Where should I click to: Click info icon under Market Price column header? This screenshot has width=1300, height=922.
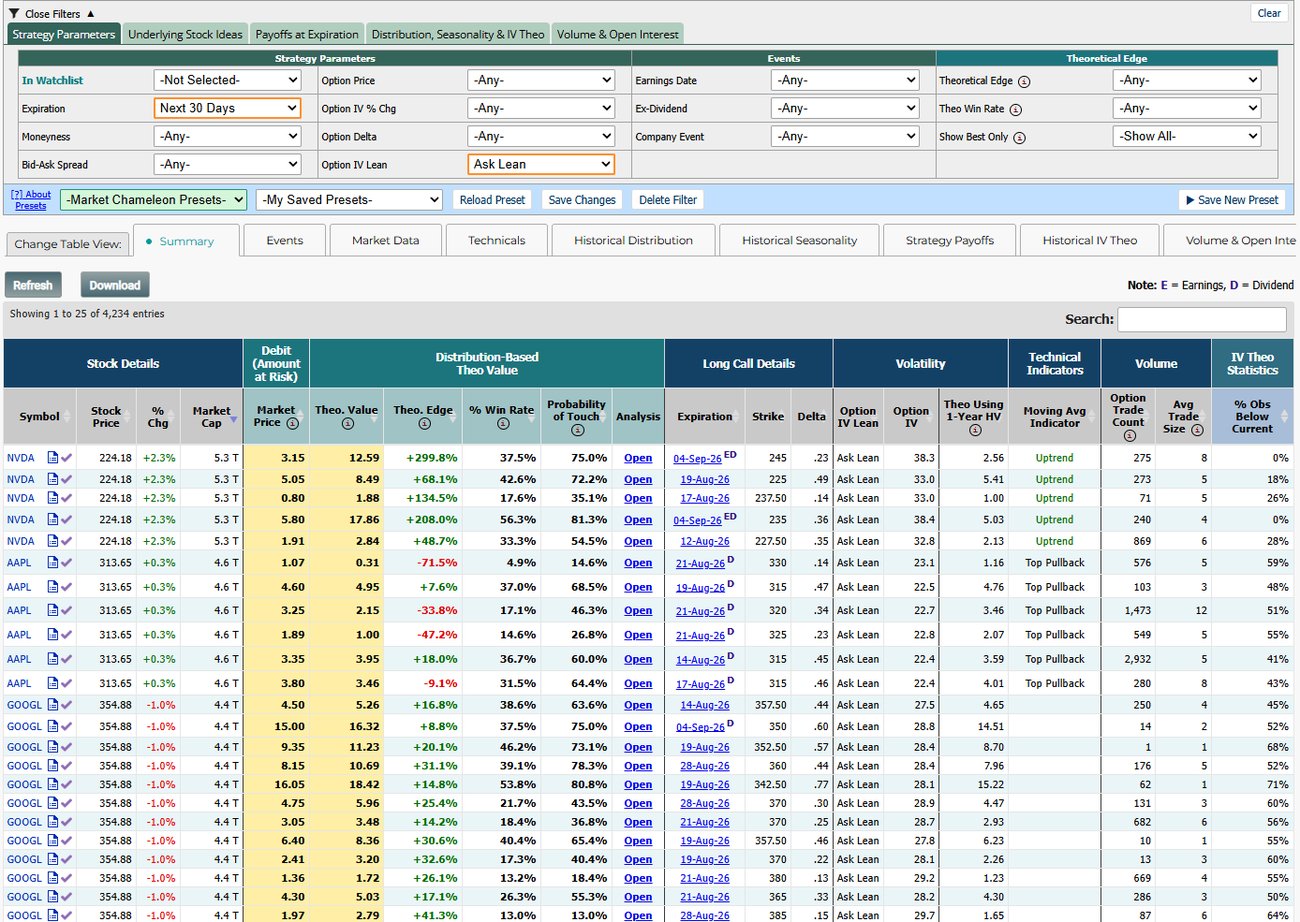(x=292, y=423)
